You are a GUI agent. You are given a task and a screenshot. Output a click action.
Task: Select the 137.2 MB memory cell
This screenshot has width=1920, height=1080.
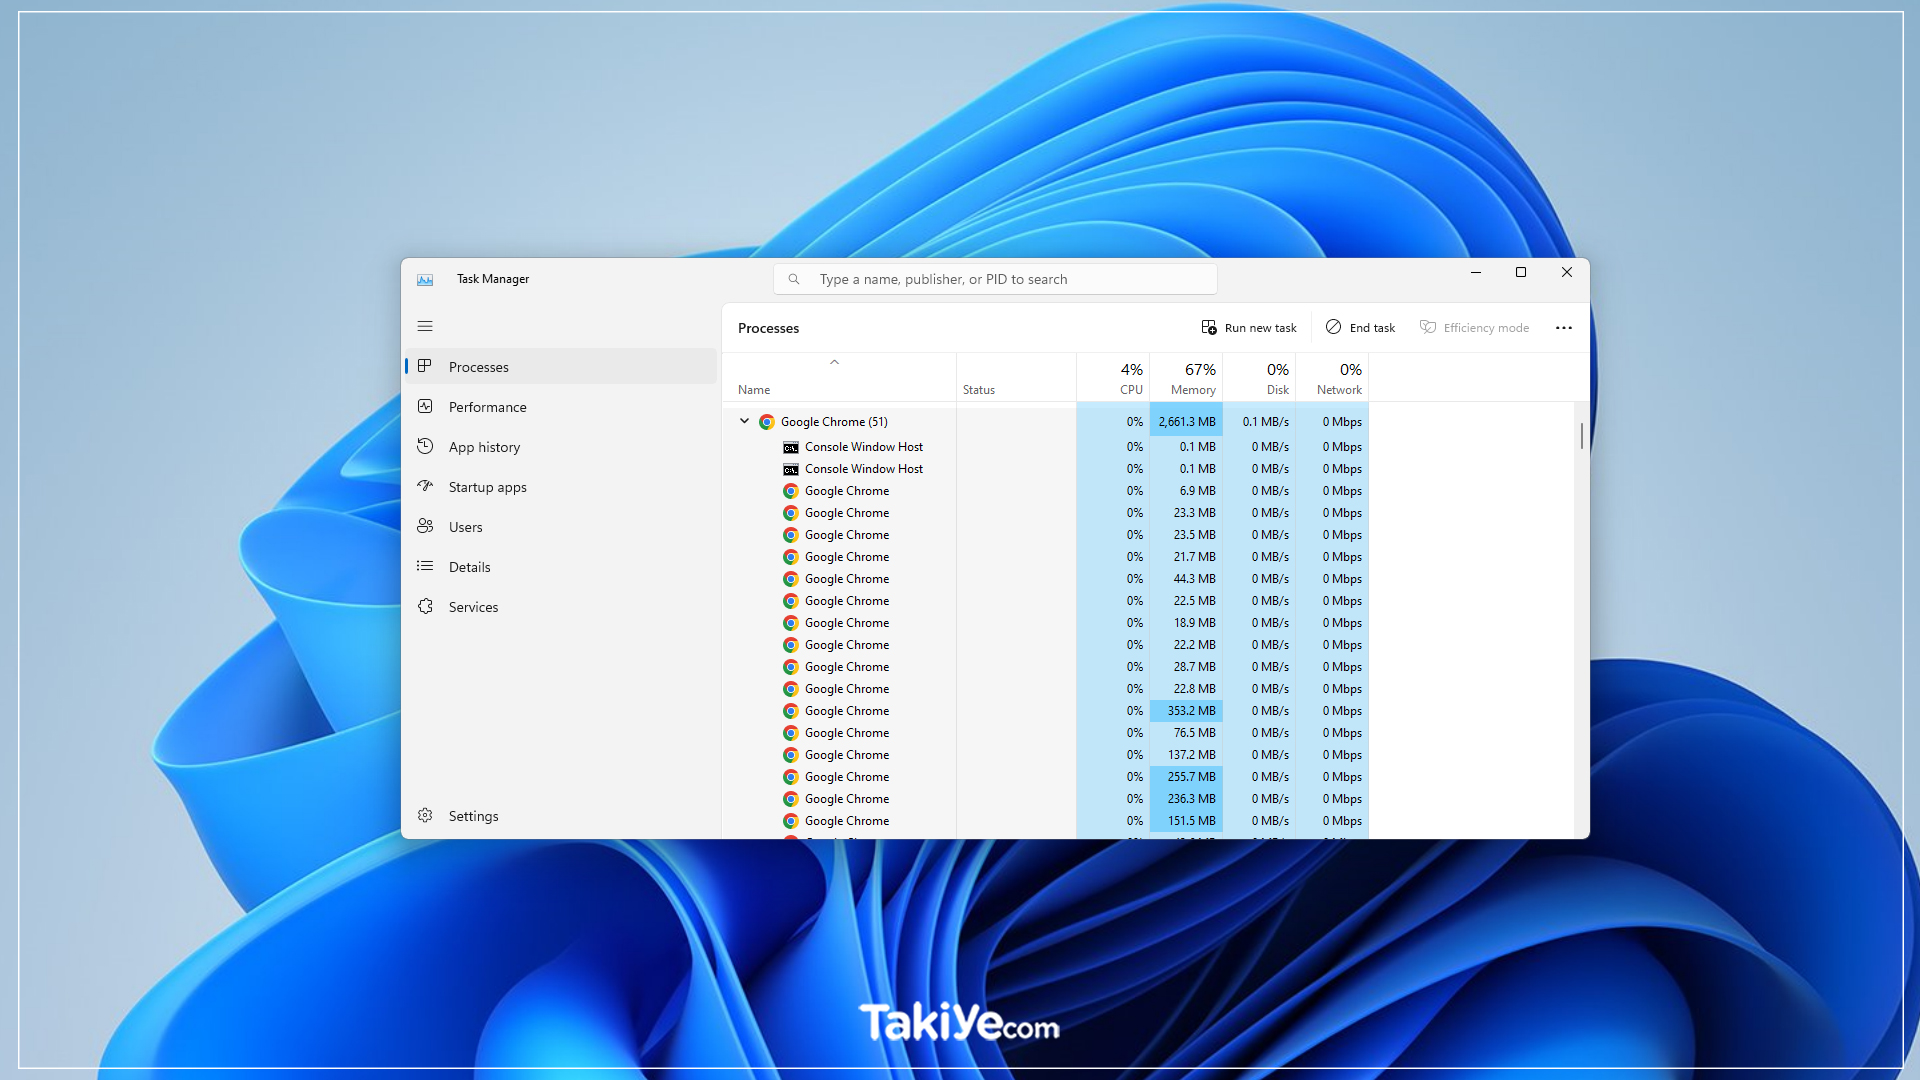[x=1186, y=755]
